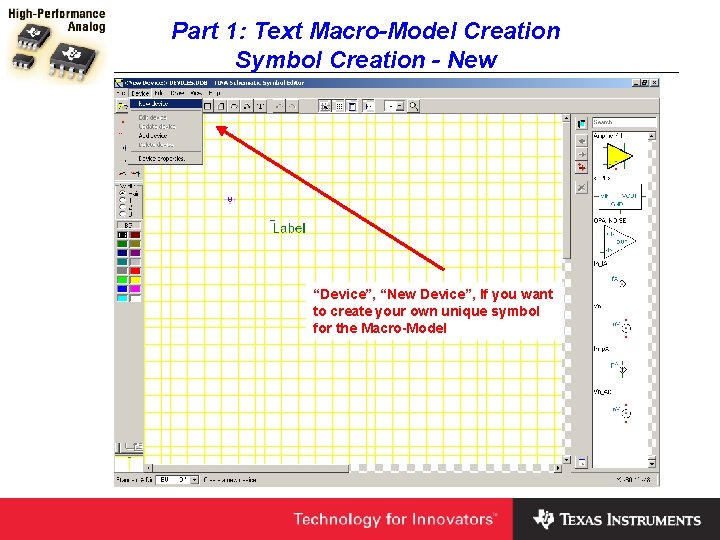Open the status bar combo box arrow

coord(194,480)
